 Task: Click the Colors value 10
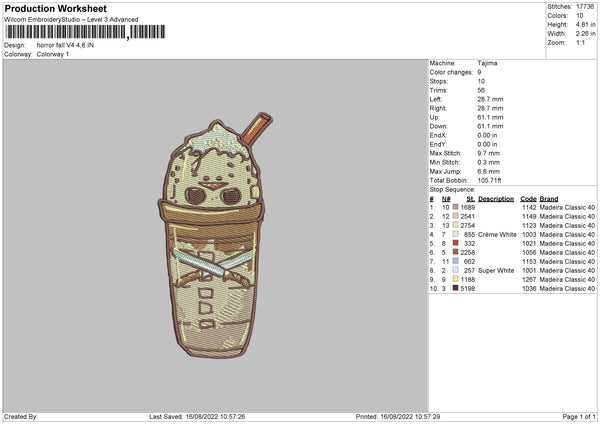(580, 16)
